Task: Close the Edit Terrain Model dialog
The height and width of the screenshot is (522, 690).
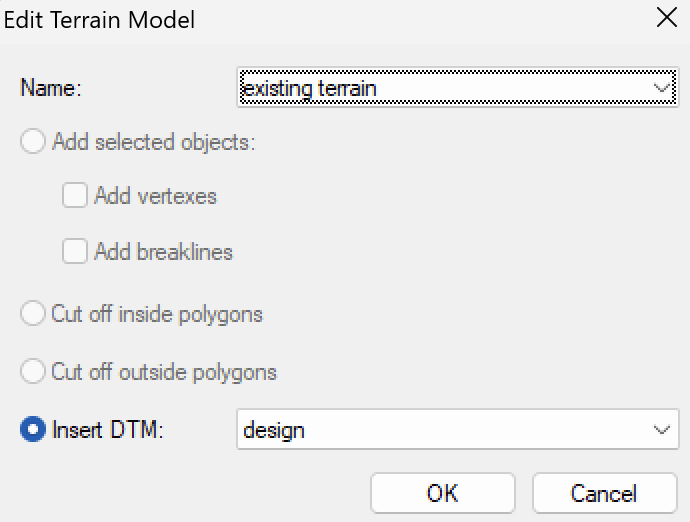Action: coord(666,18)
